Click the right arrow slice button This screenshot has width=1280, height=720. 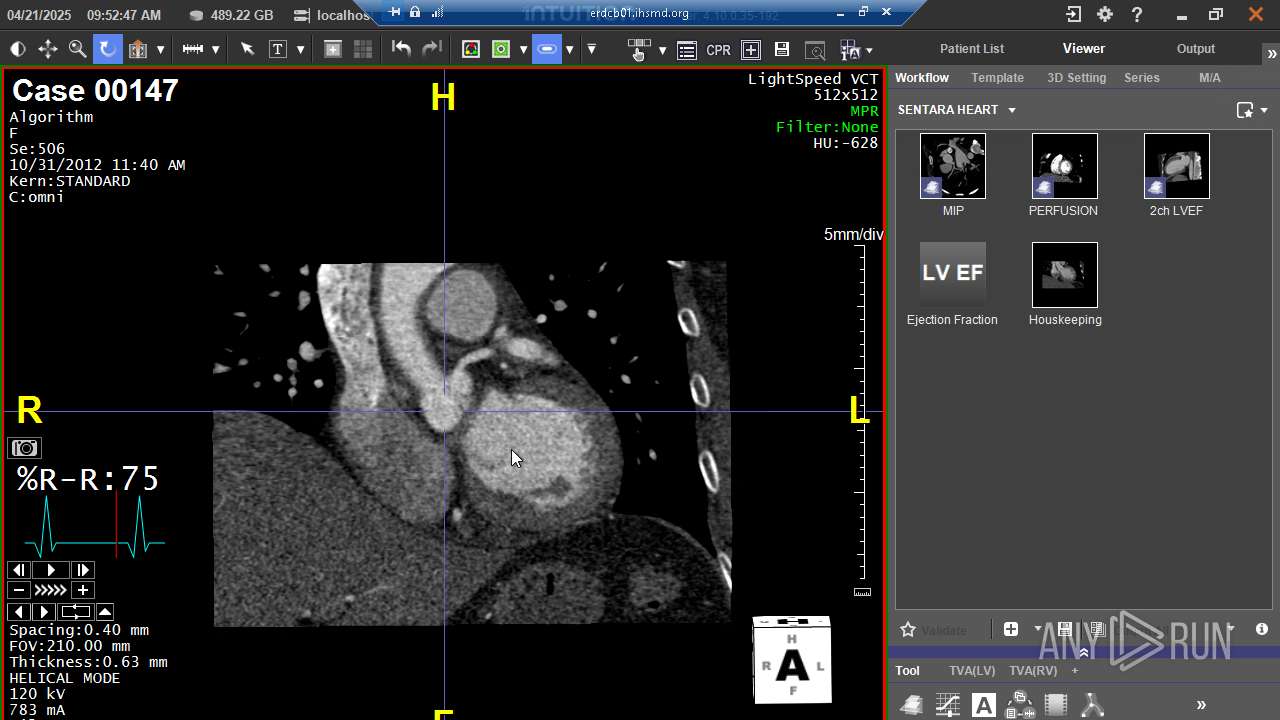pos(43,612)
